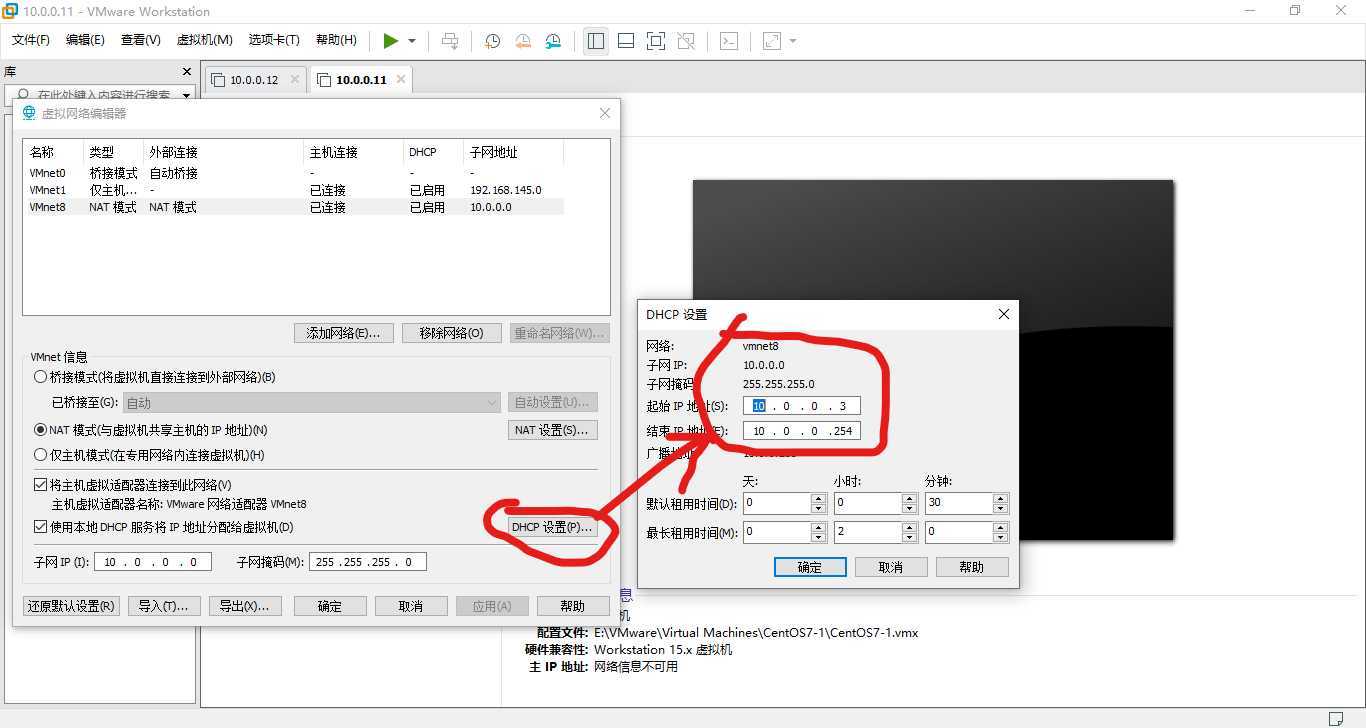1366x728 pixels.
Task: Toggle the library sidebar view icon
Action: [x=596, y=41]
